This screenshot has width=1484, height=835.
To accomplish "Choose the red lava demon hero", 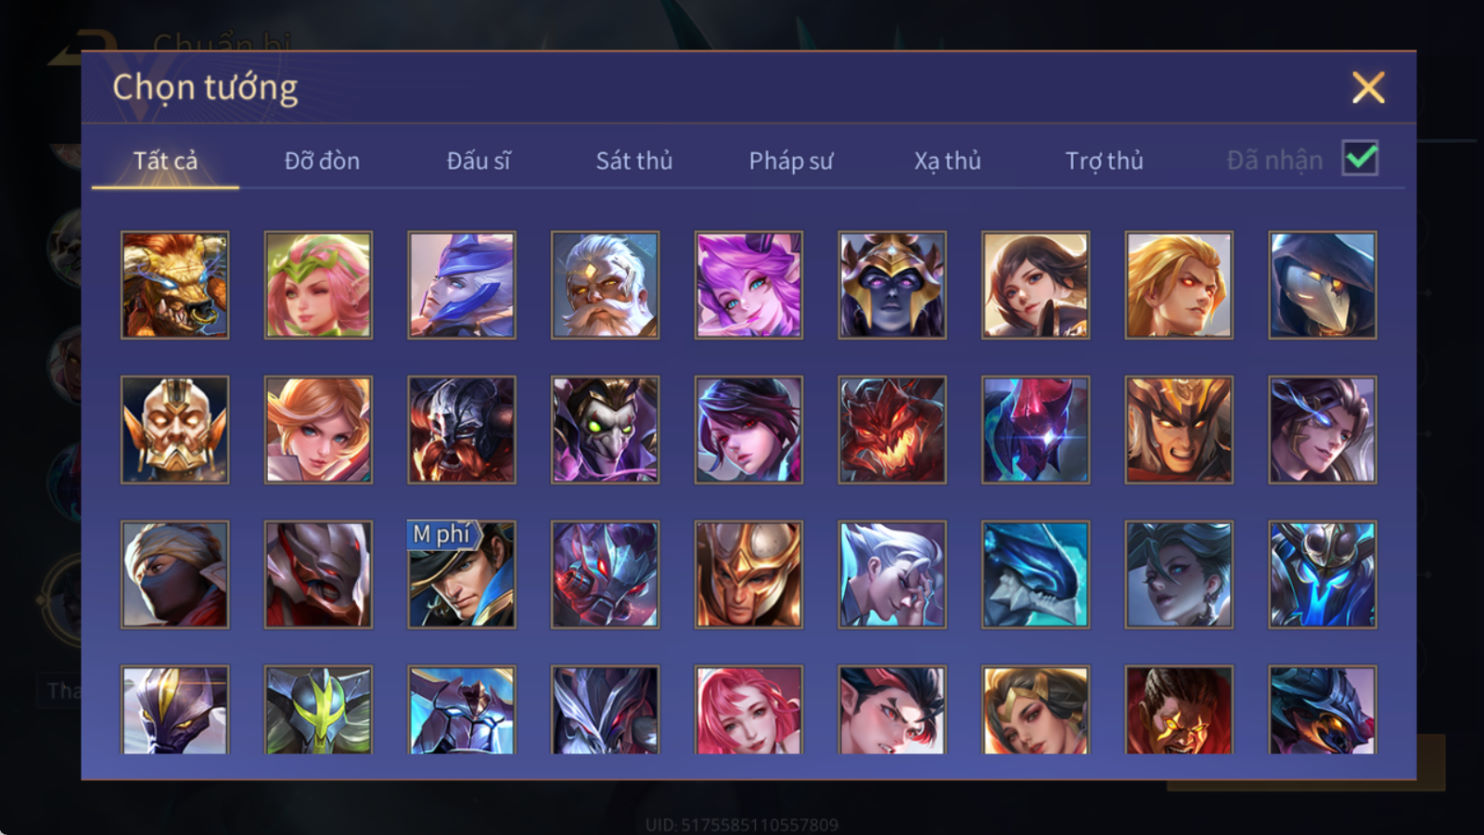I will coord(892,430).
